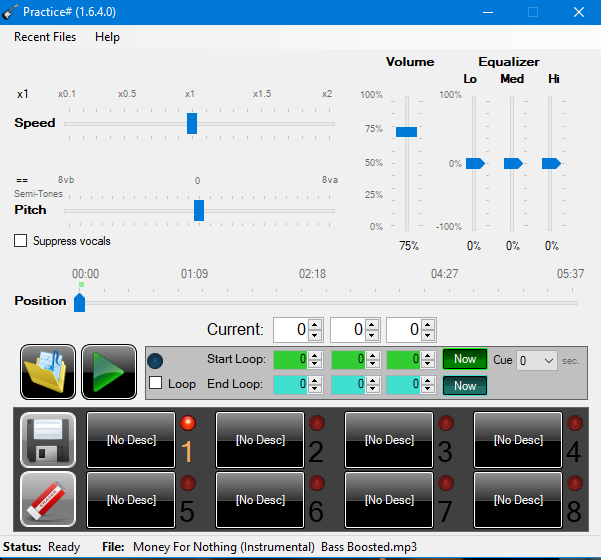Click the lit red LED for preset 1
601x560 pixels.
point(188,423)
